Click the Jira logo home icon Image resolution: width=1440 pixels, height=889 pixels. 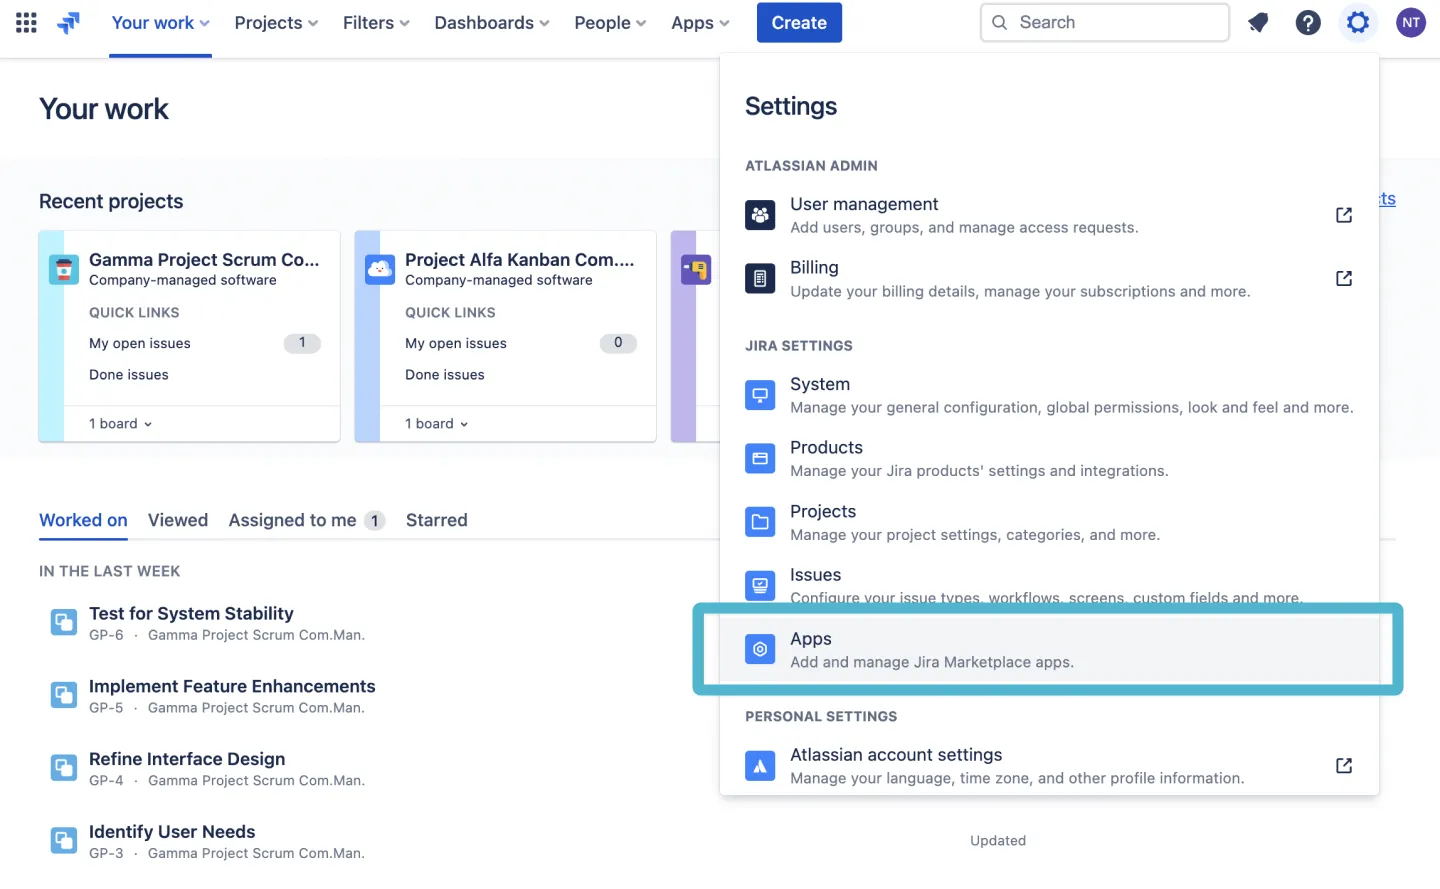pos(68,23)
